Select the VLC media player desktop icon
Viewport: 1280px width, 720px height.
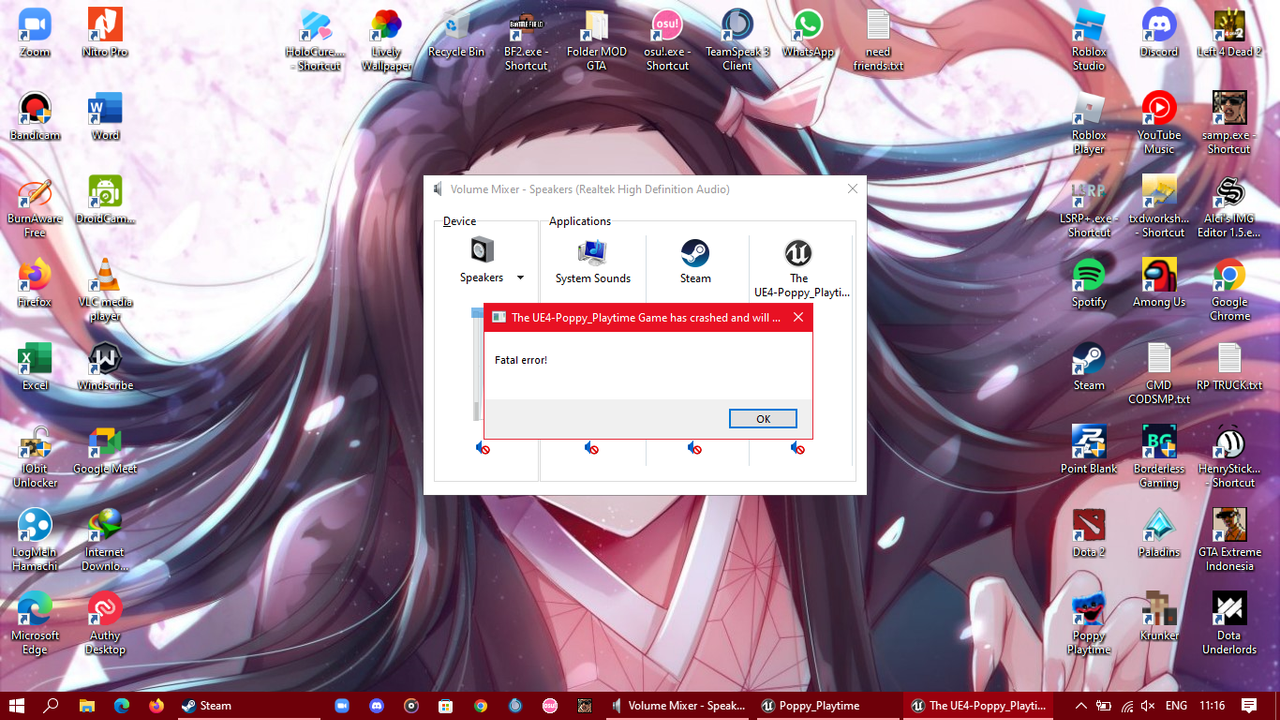(x=105, y=289)
